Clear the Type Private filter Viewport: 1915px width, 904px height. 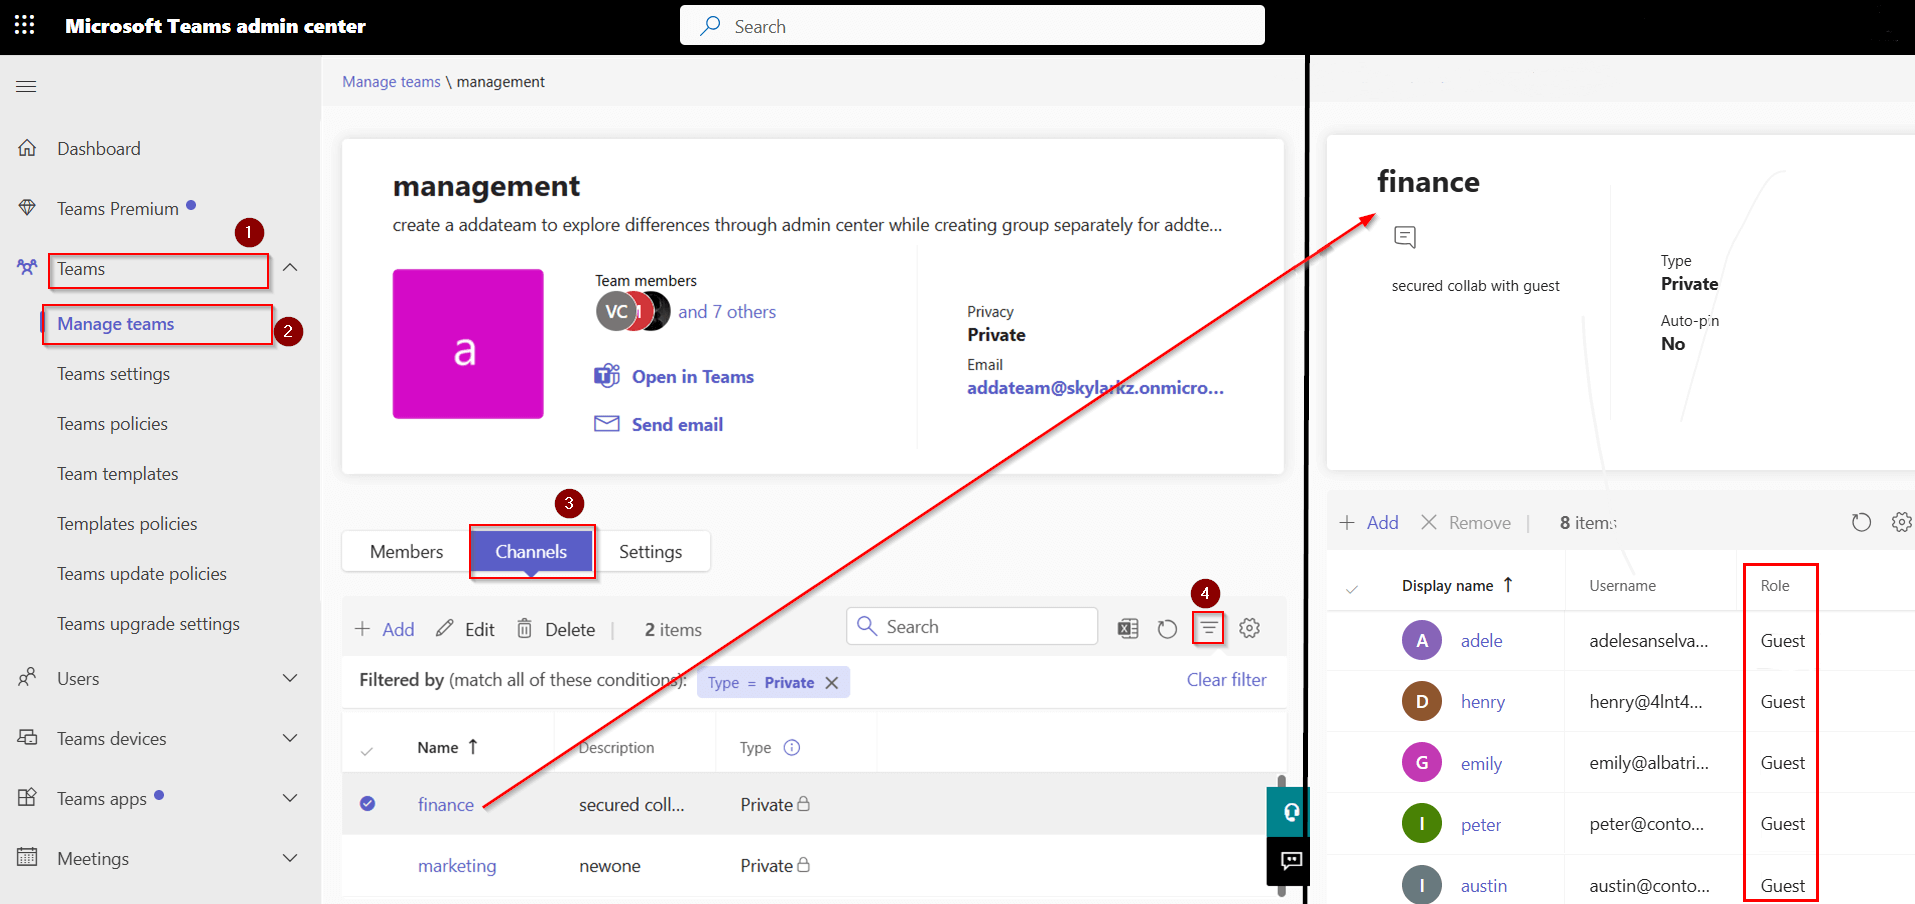833,682
